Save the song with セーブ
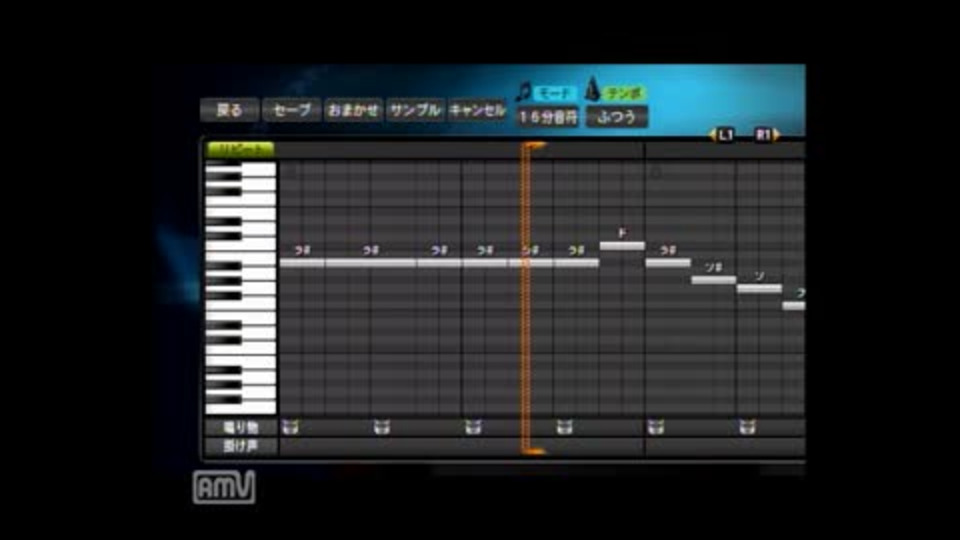Image resolution: width=960 pixels, height=540 pixels. point(291,110)
